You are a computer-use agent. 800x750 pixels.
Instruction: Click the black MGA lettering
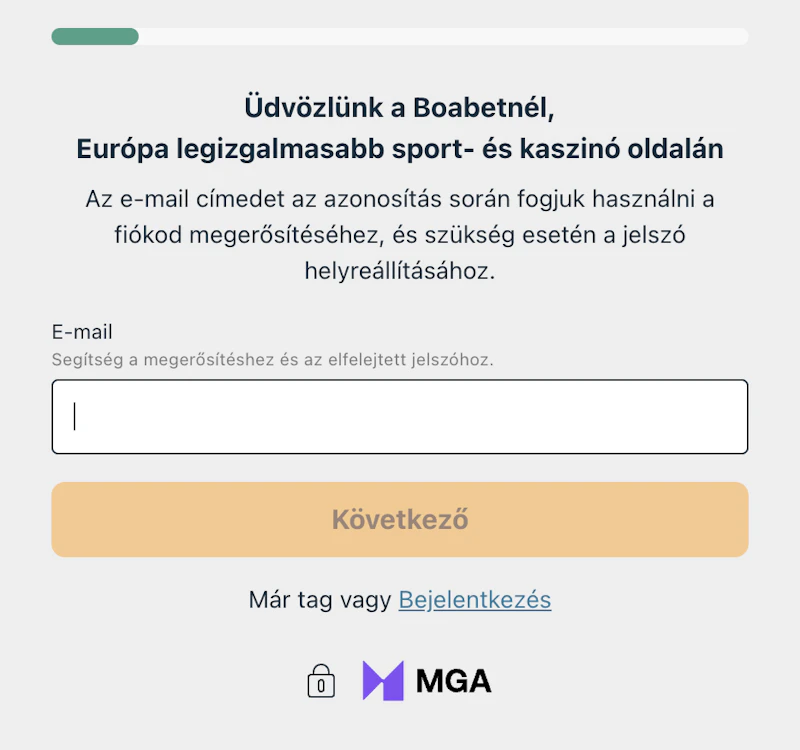click(x=453, y=681)
